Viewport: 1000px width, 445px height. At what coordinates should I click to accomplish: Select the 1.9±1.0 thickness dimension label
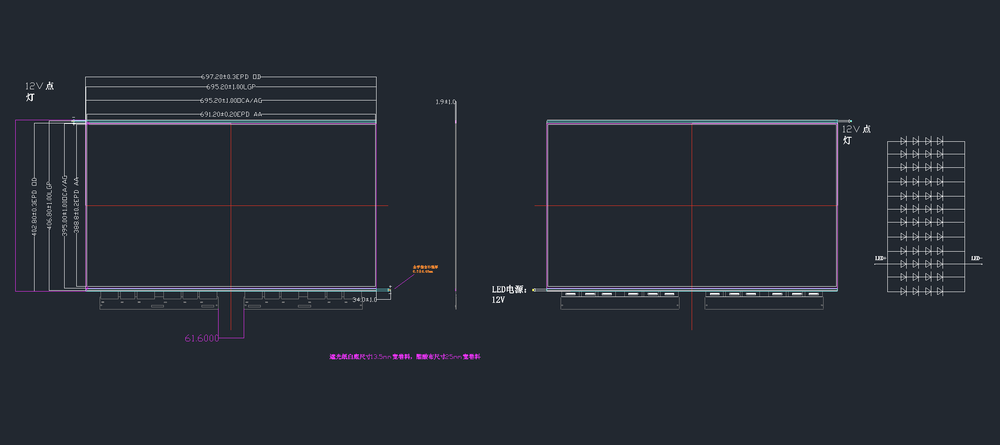[x=446, y=102]
